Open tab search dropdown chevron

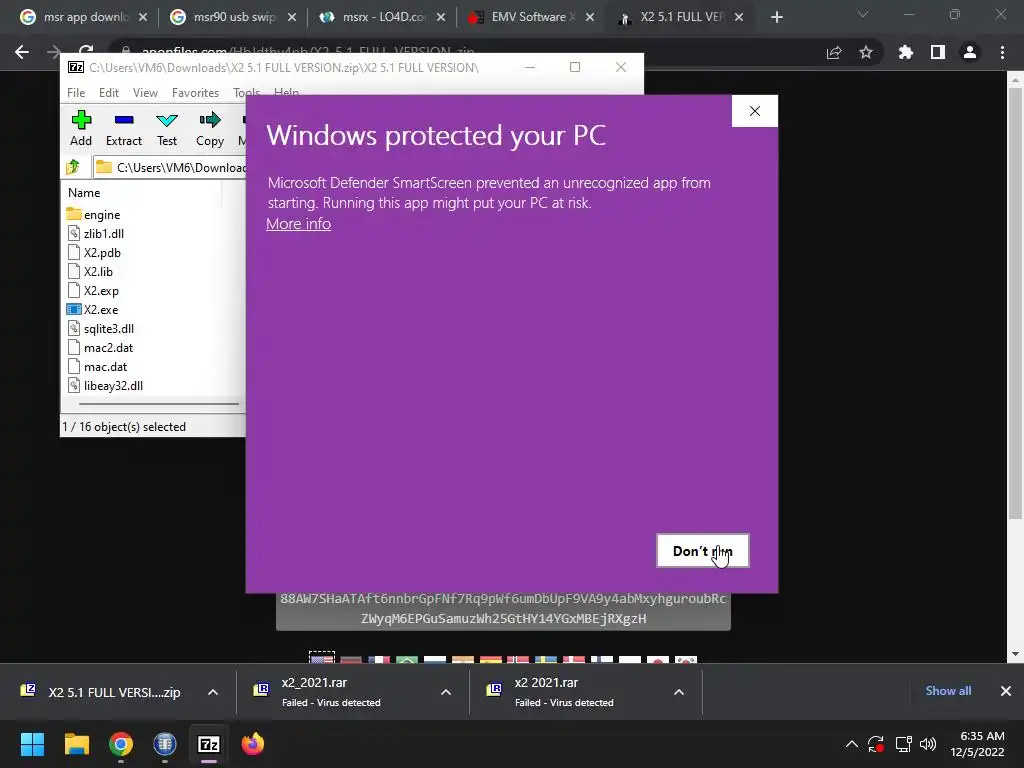coord(863,14)
